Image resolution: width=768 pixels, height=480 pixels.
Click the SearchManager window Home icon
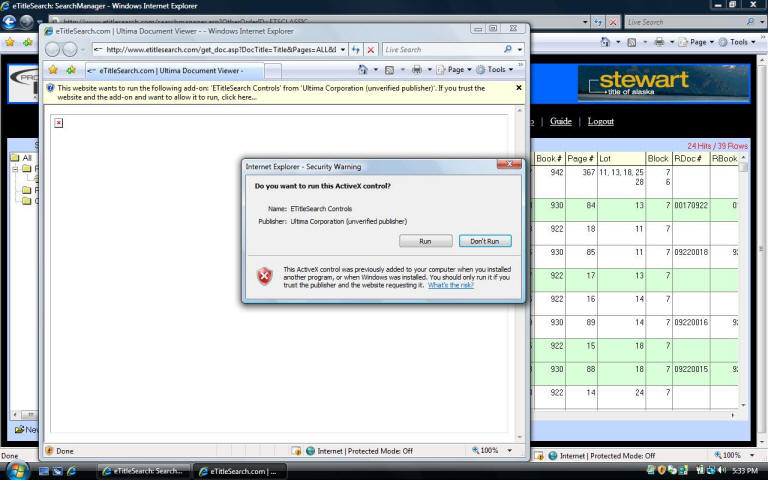click(605, 42)
